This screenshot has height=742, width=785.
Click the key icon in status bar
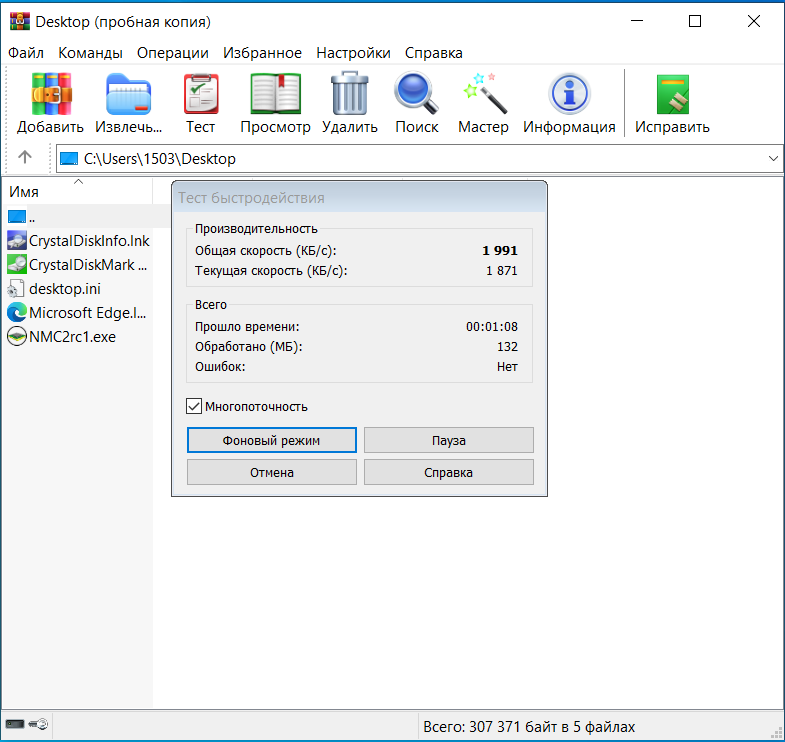(38, 724)
